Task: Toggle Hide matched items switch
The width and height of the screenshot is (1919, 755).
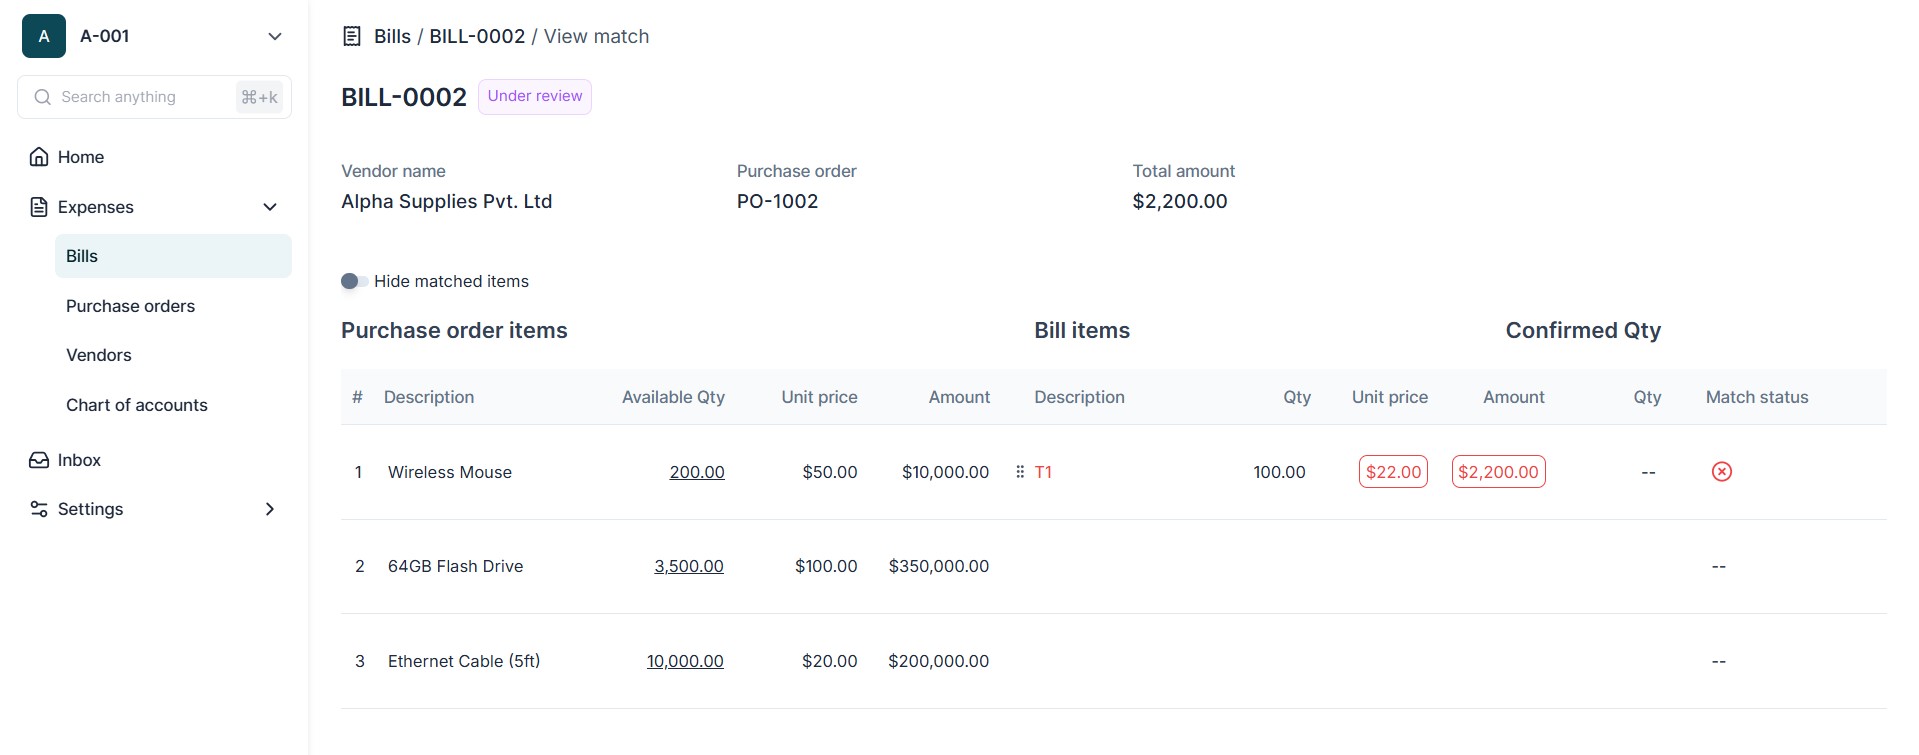Action: coord(354,281)
